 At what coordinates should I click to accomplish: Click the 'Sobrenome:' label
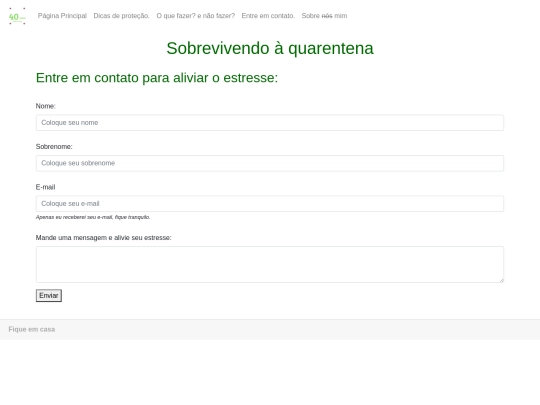click(x=54, y=147)
